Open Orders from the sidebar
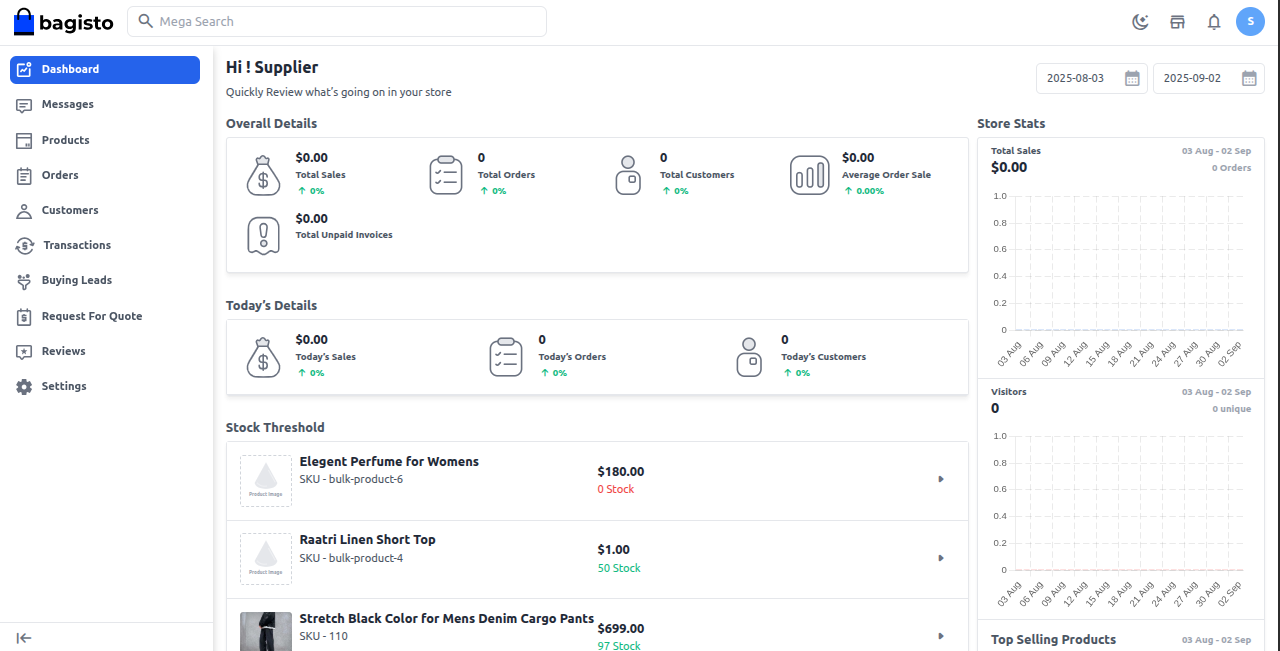The width and height of the screenshot is (1280, 651). click(60, 175)
